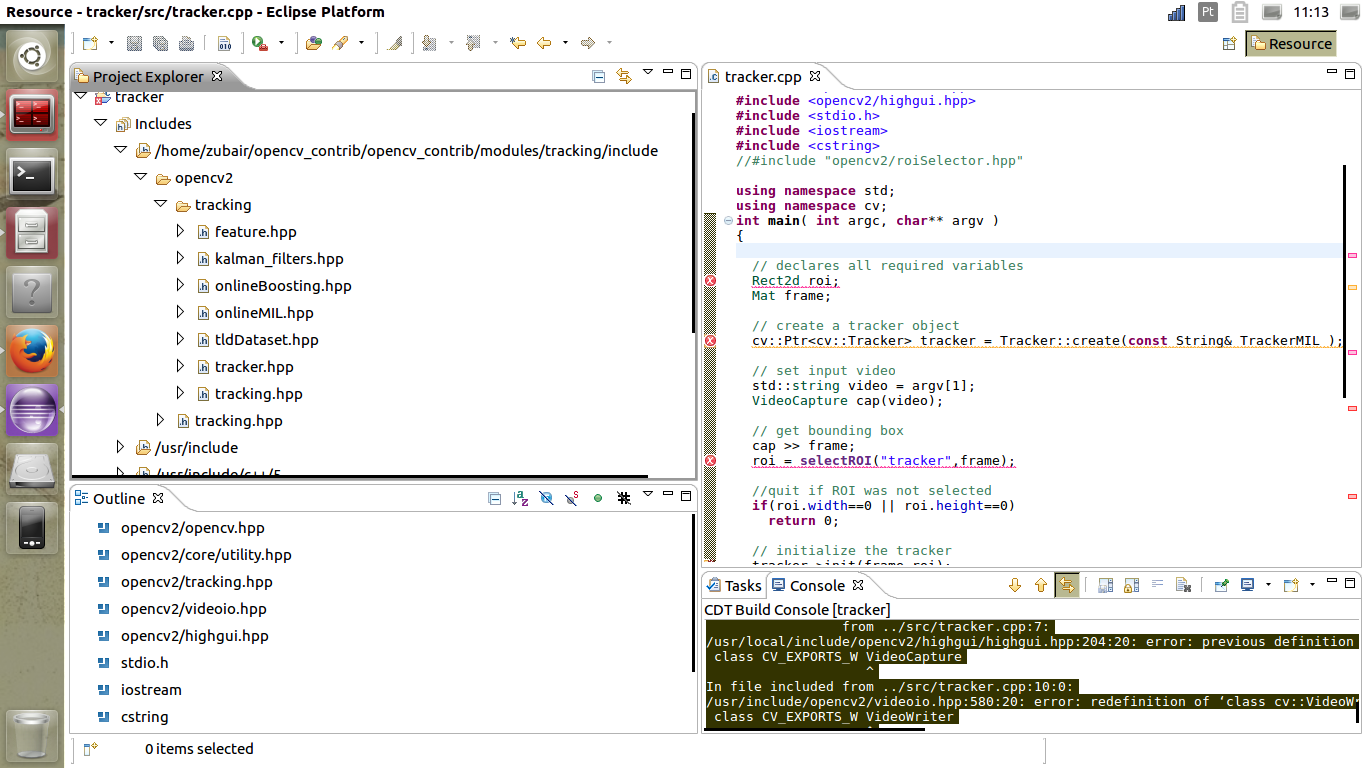The width and height of the screenshot is (1366, 768).
Task: Select the tracker.cpp editor tab
Action: [x=763, y=76]
